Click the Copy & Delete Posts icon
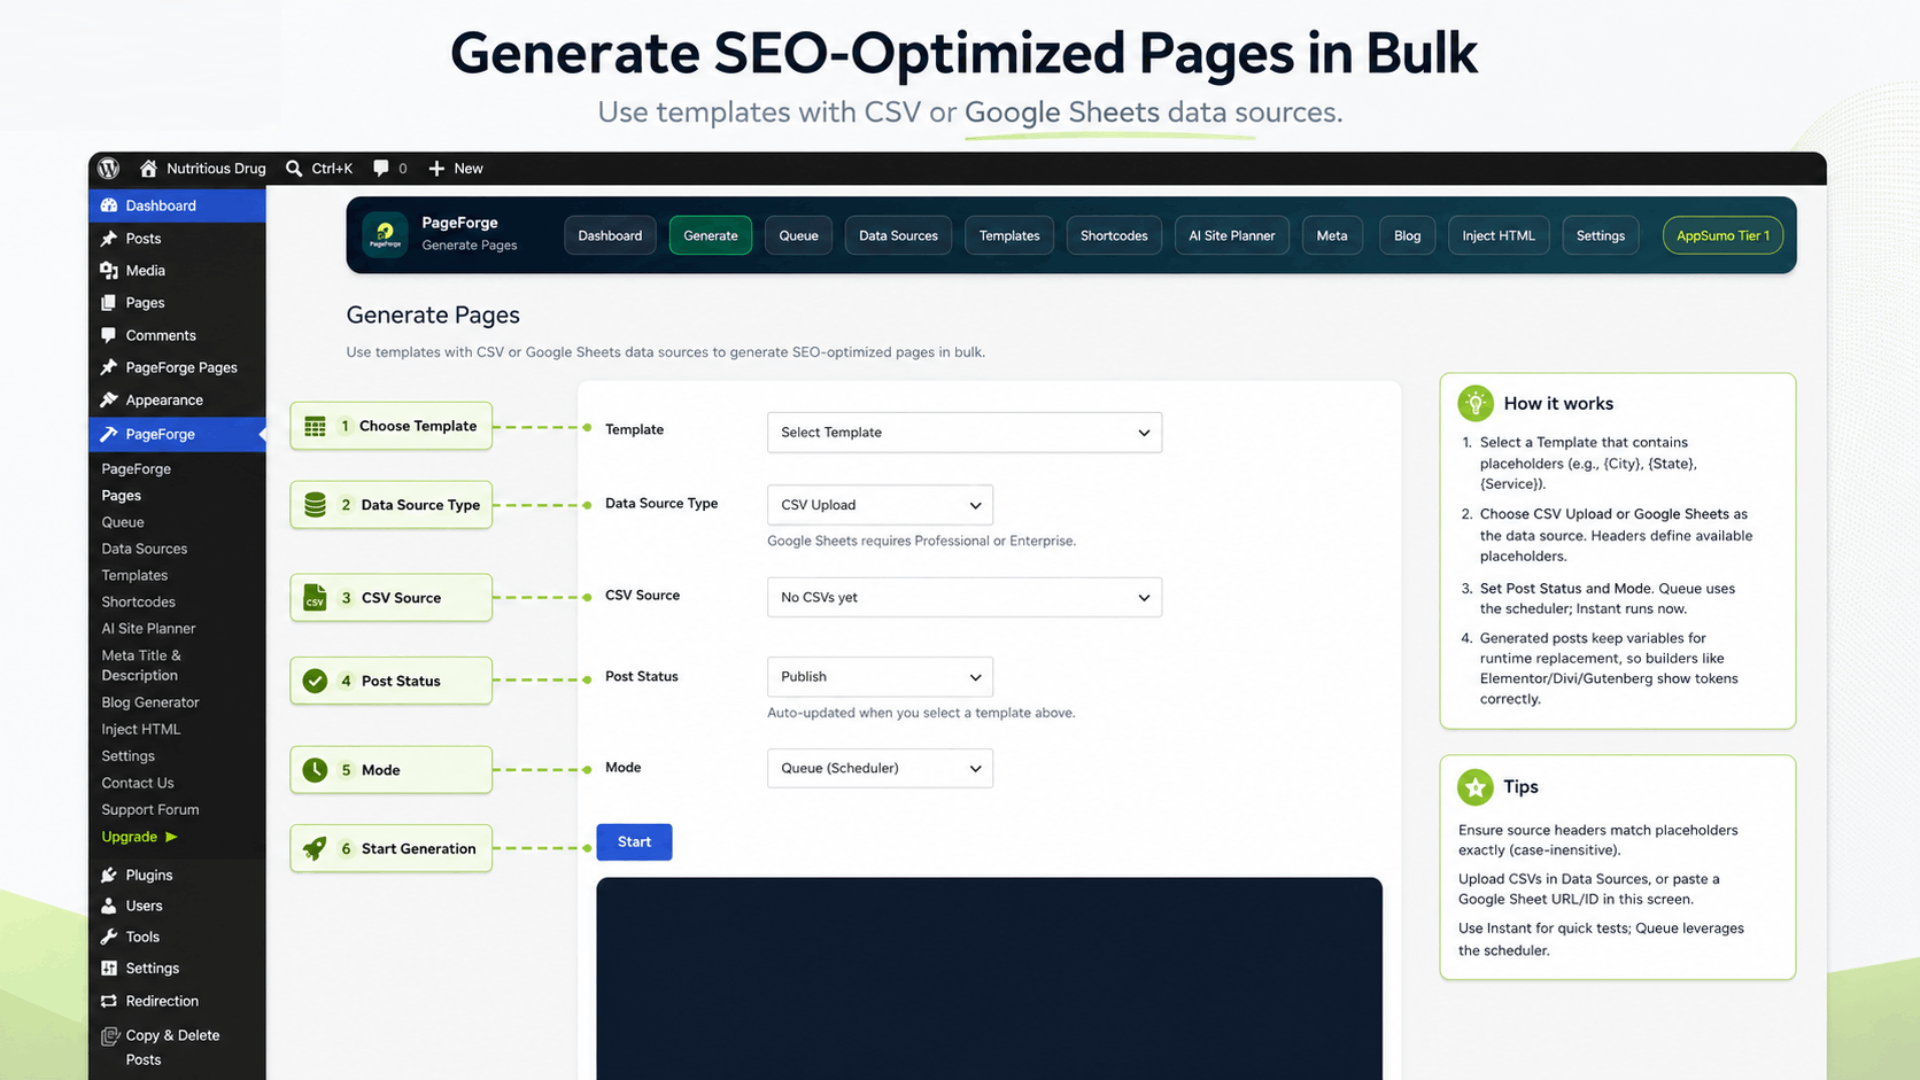This screenshot has height=1080, width=1920. point(110,1036)
